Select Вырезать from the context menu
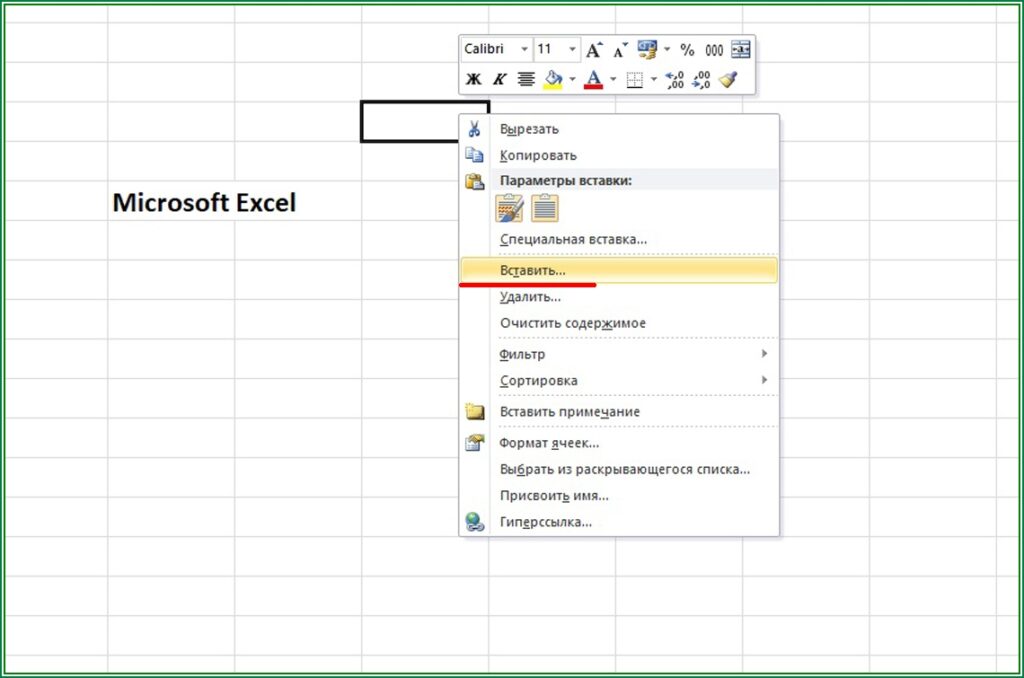 pos(619,129)
